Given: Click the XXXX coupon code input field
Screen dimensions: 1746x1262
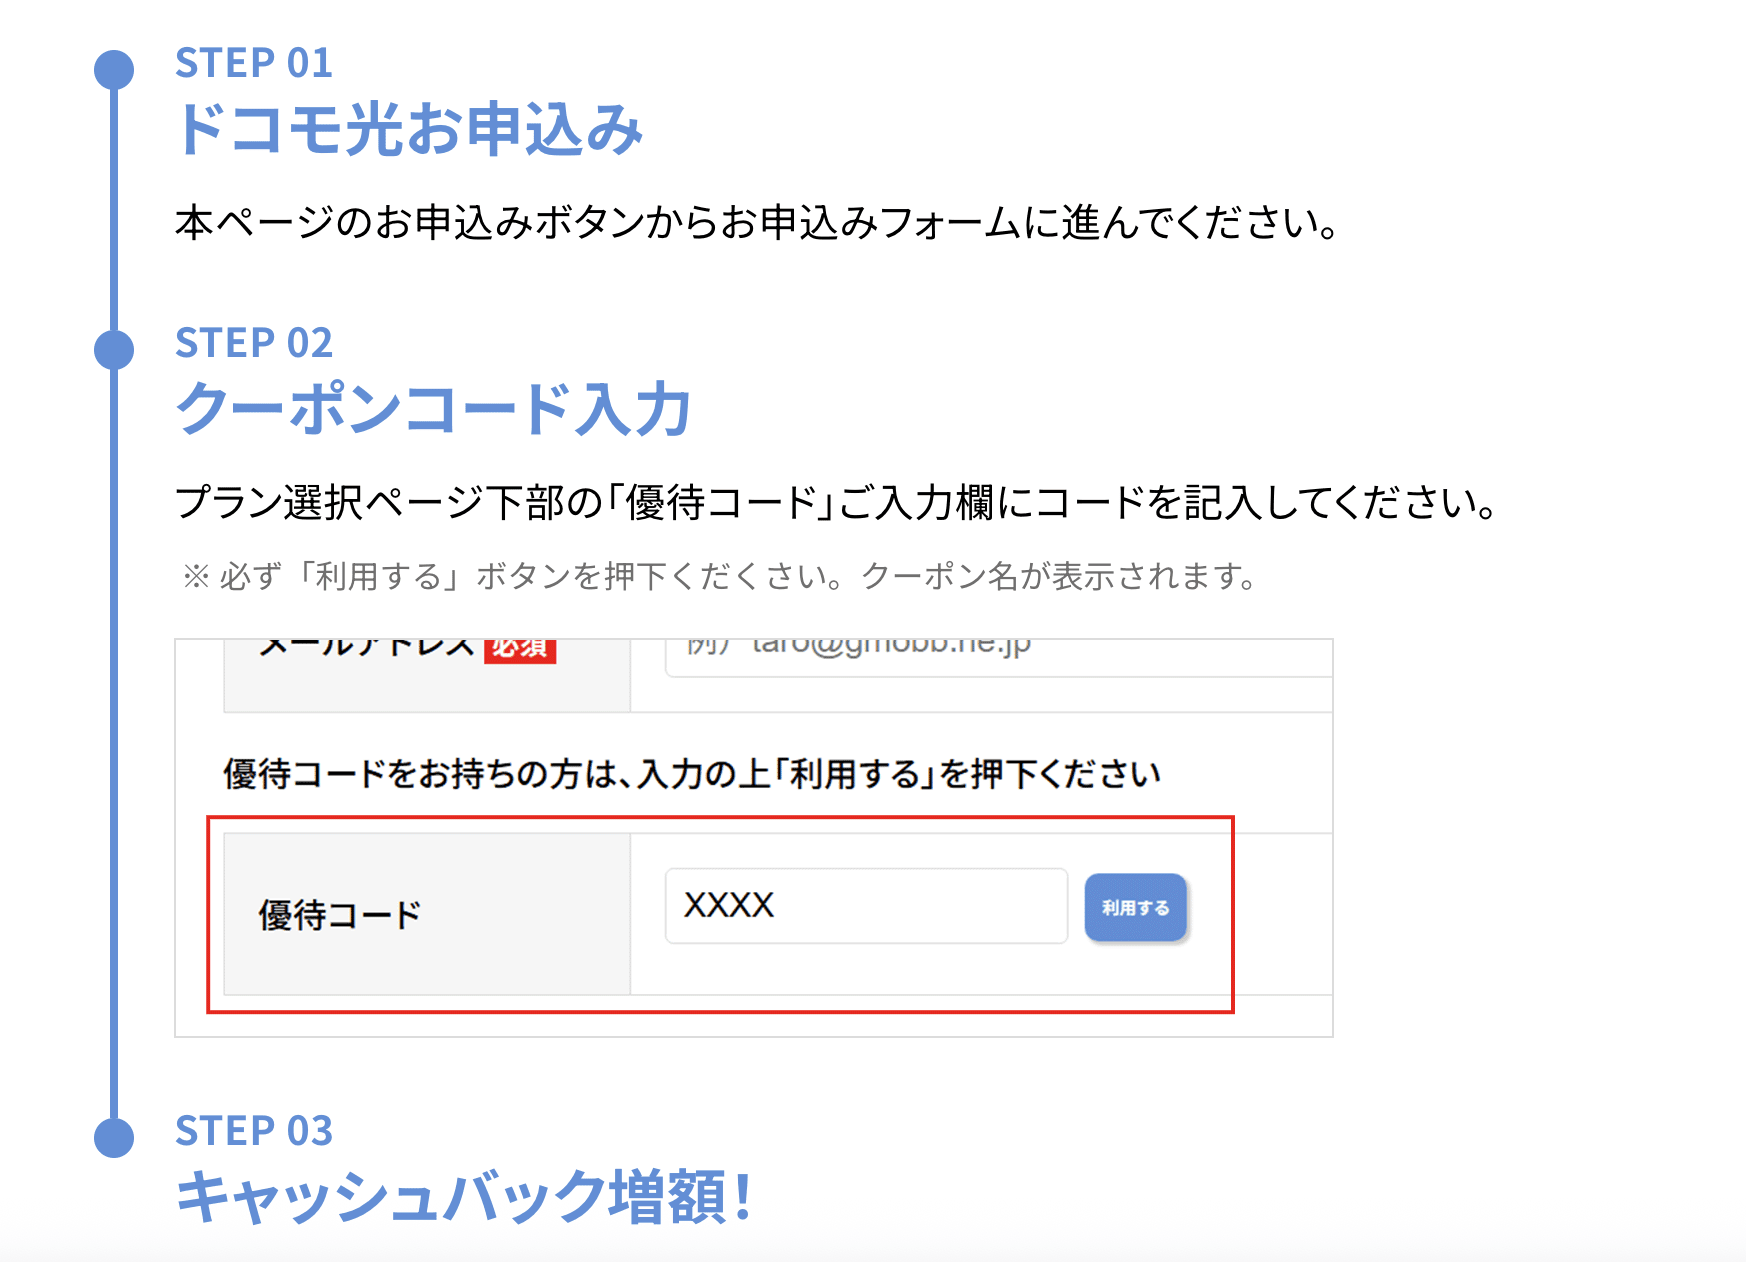Looking at the screenshot, I should tap(865, 907).
